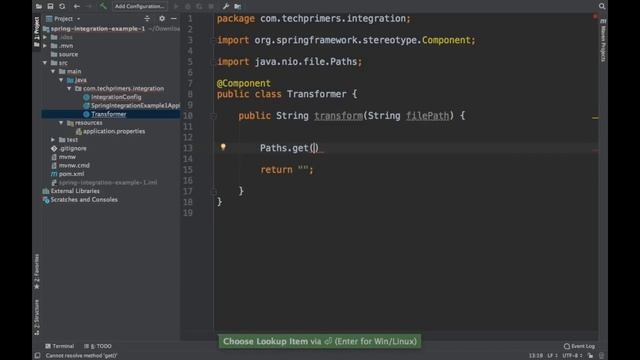Click the status bar tool-window toggle icon
This screenshot has width=640, height=360.
pyautogui.click(x=38, y=356)
